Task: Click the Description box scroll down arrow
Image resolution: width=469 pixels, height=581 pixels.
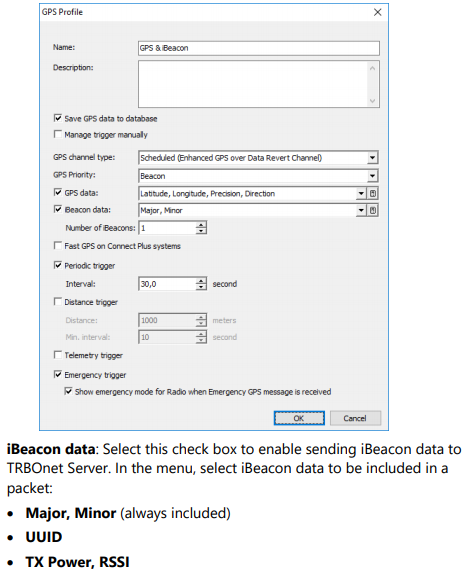Action: point(372,101)
